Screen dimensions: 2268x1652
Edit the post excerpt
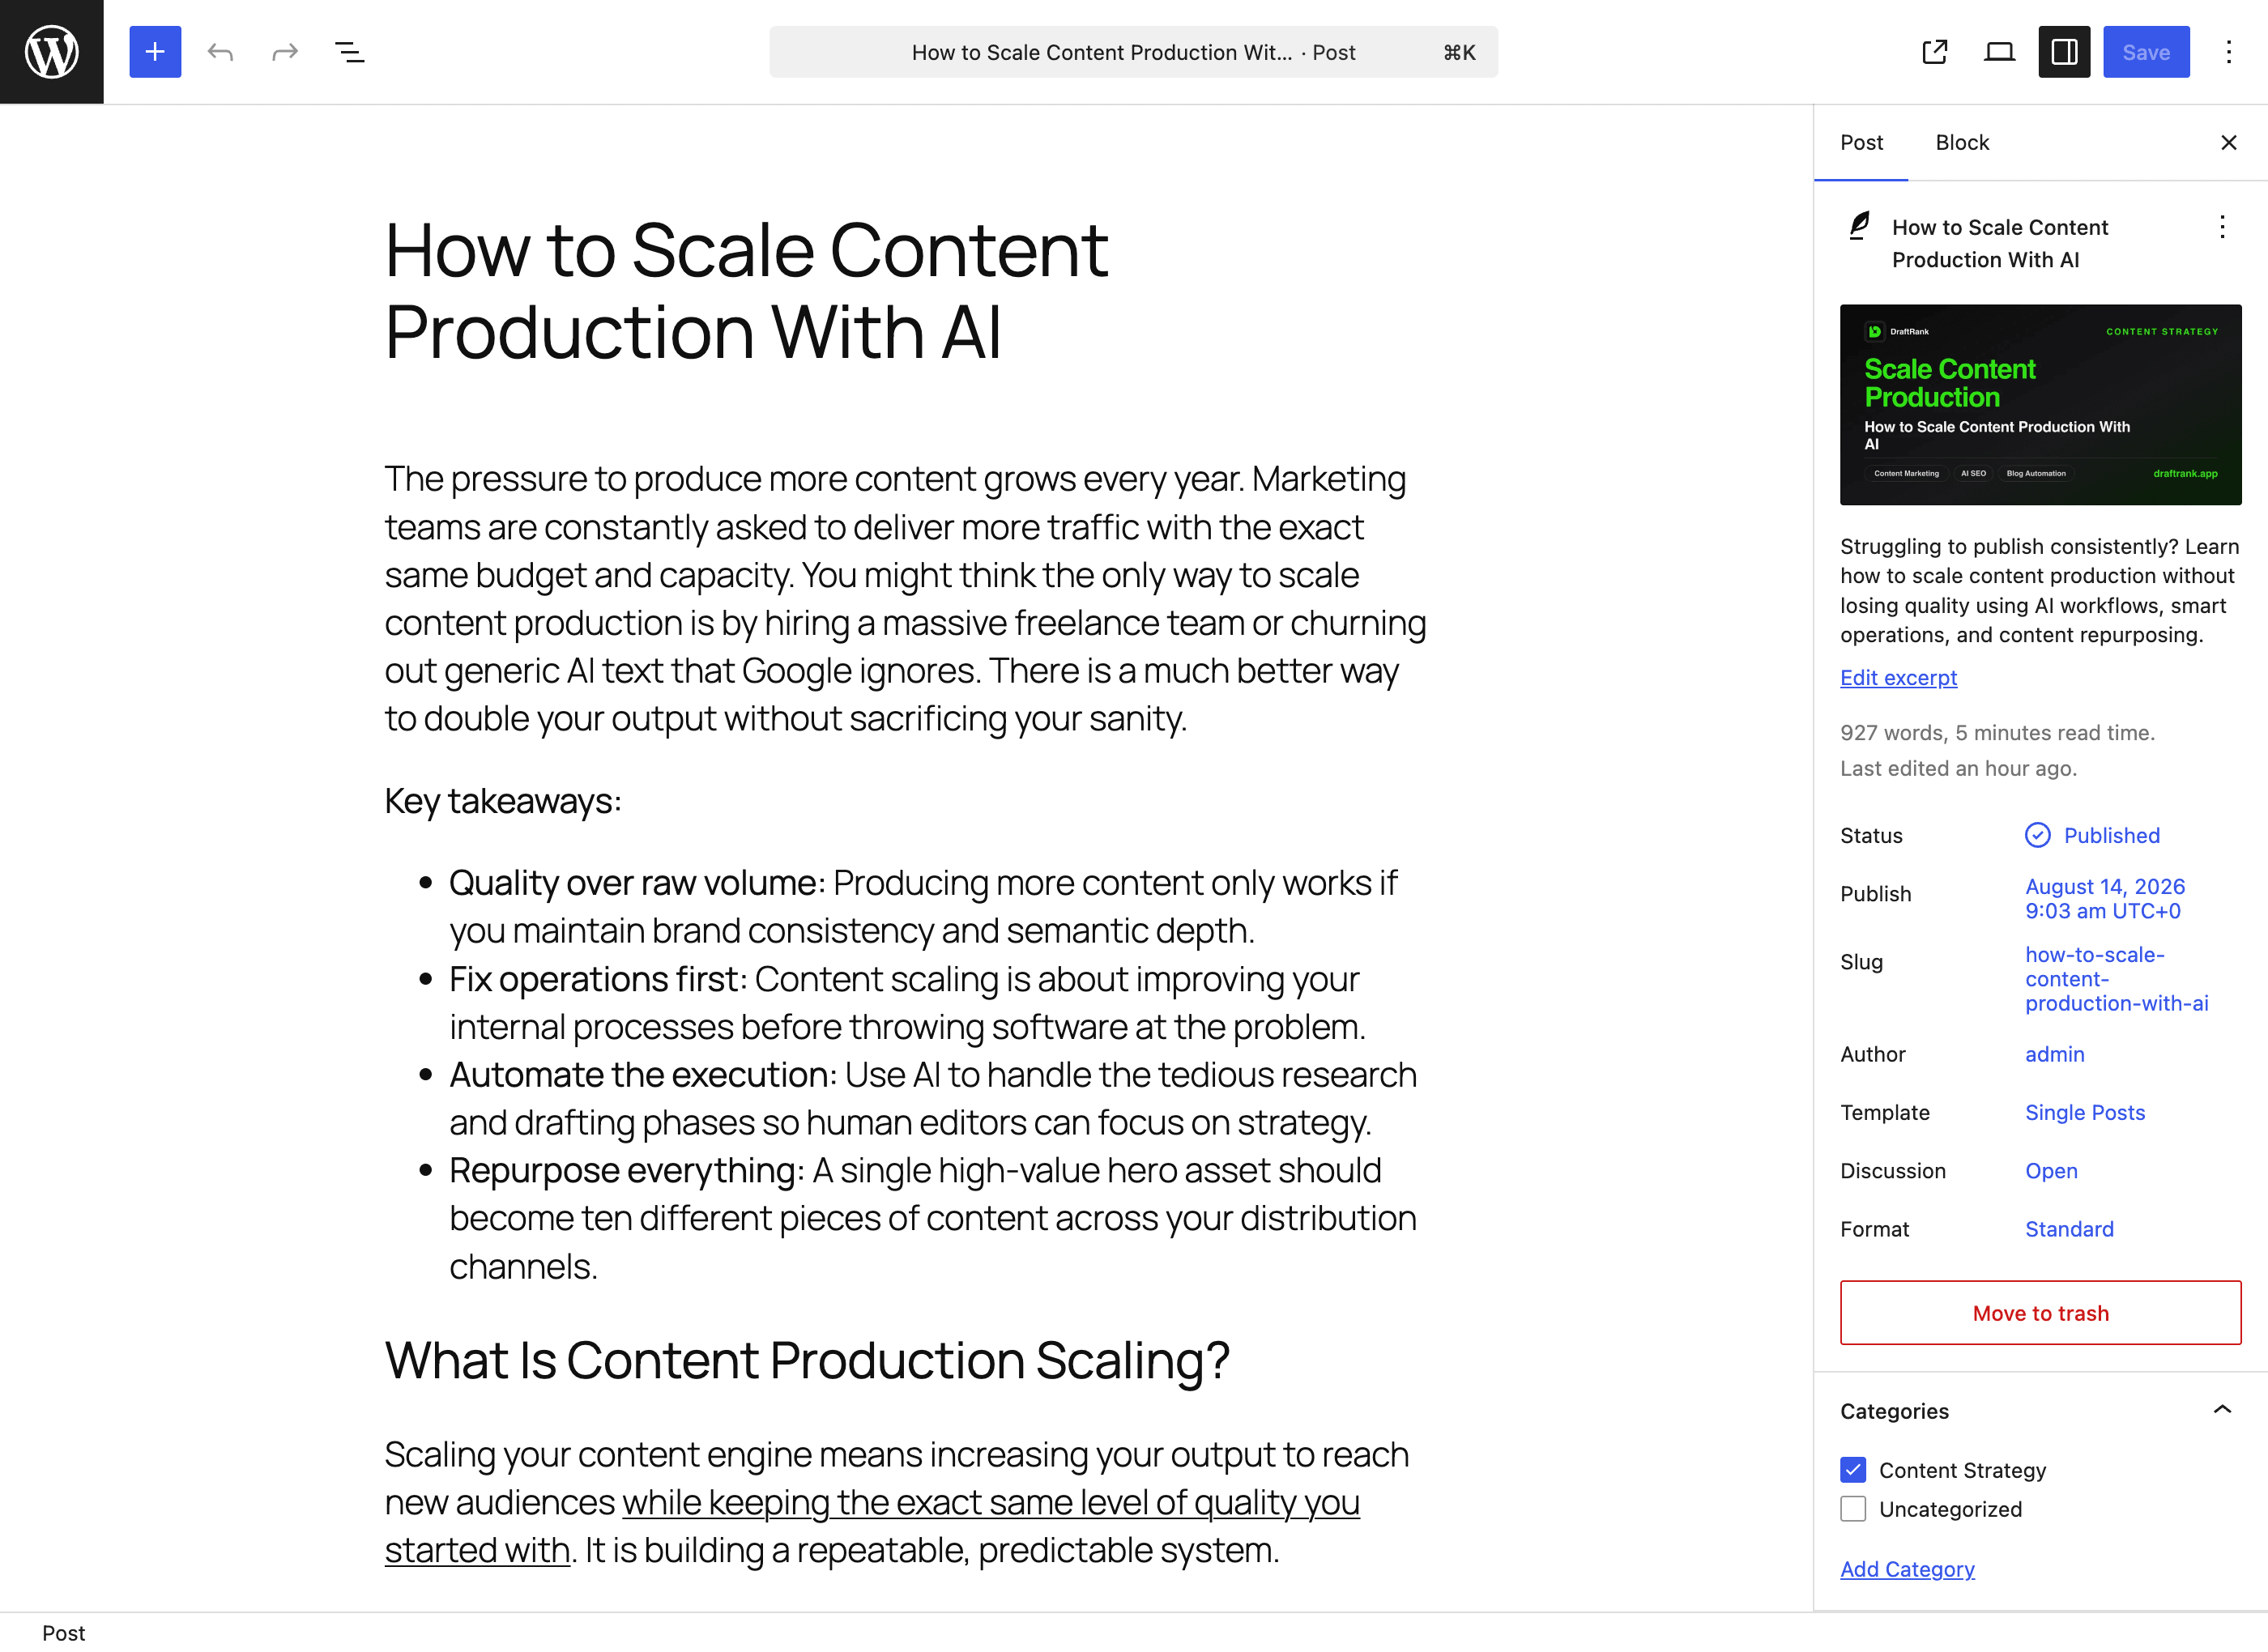[x=1898, y=678]
